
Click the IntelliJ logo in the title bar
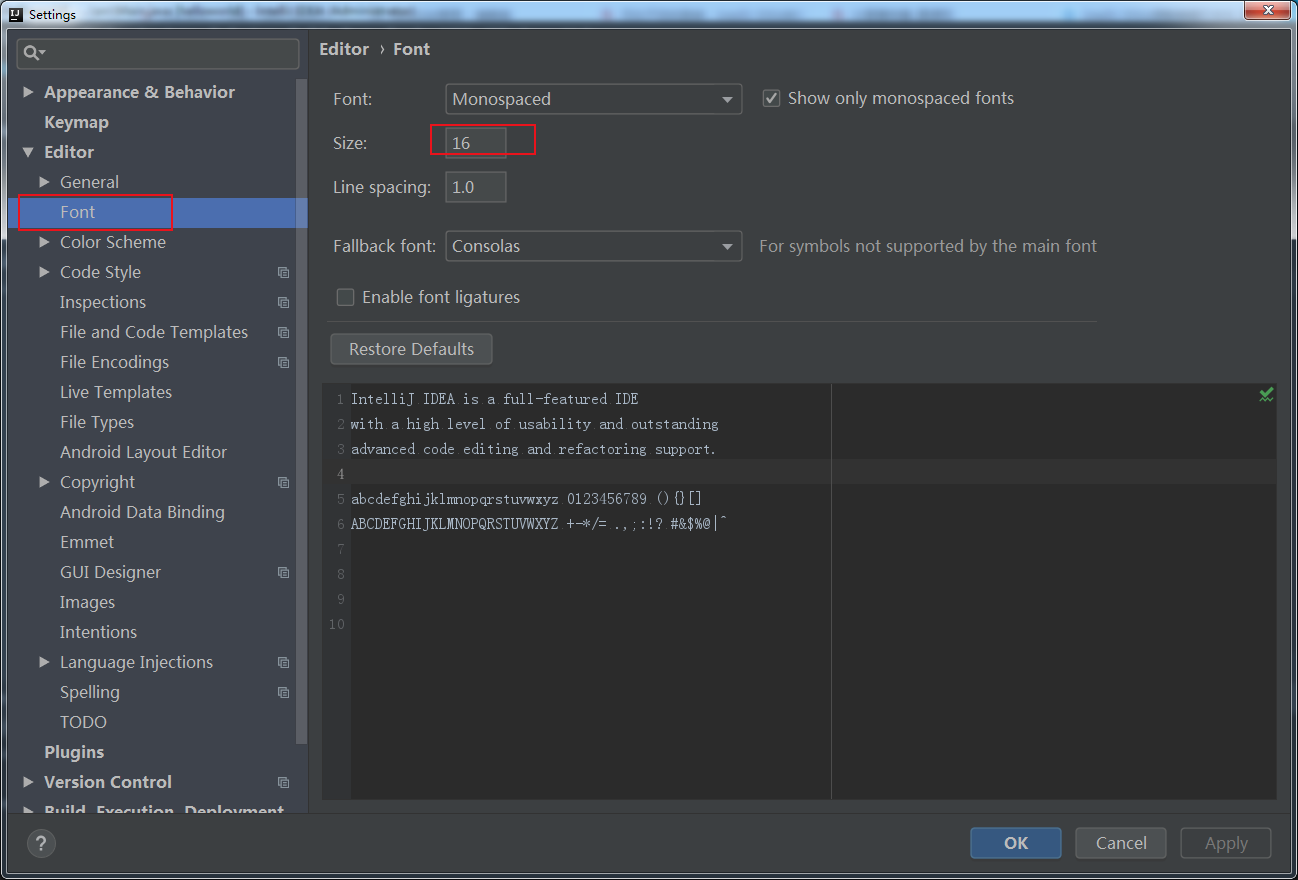[x=15, y=14]
